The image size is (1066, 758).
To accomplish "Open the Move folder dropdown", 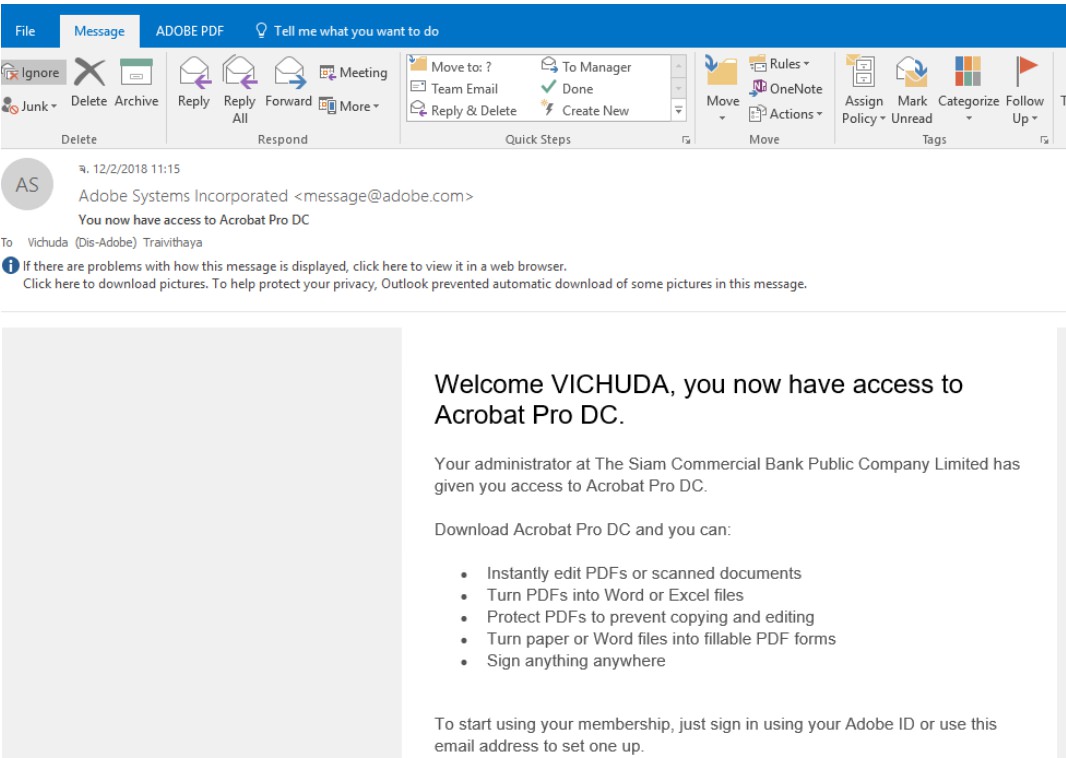I will tap(722, 90).
